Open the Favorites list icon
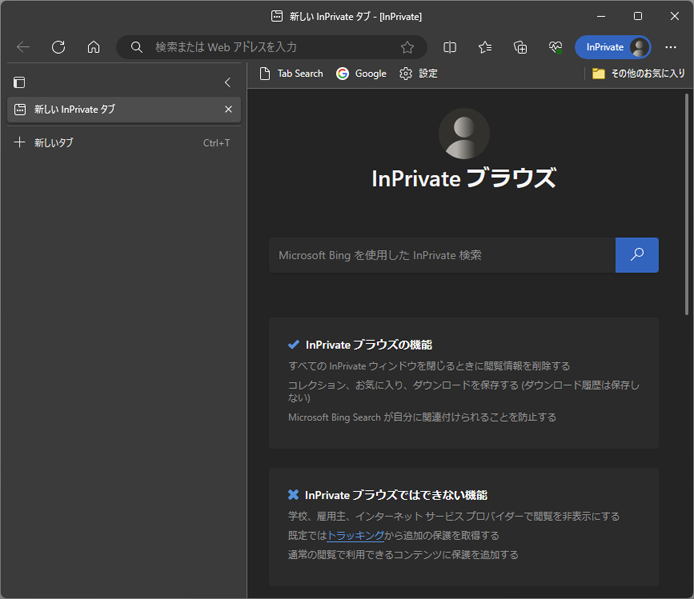 pos(485,47)
